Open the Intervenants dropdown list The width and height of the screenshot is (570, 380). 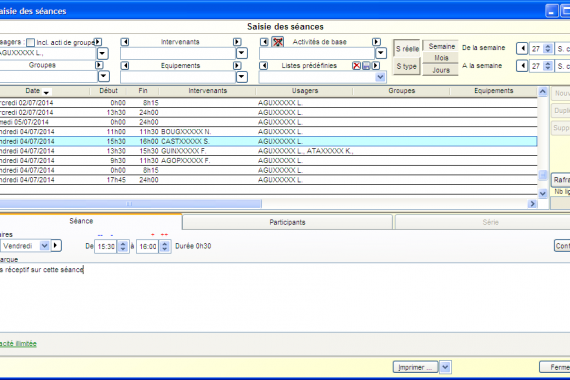tap(242, 53)
